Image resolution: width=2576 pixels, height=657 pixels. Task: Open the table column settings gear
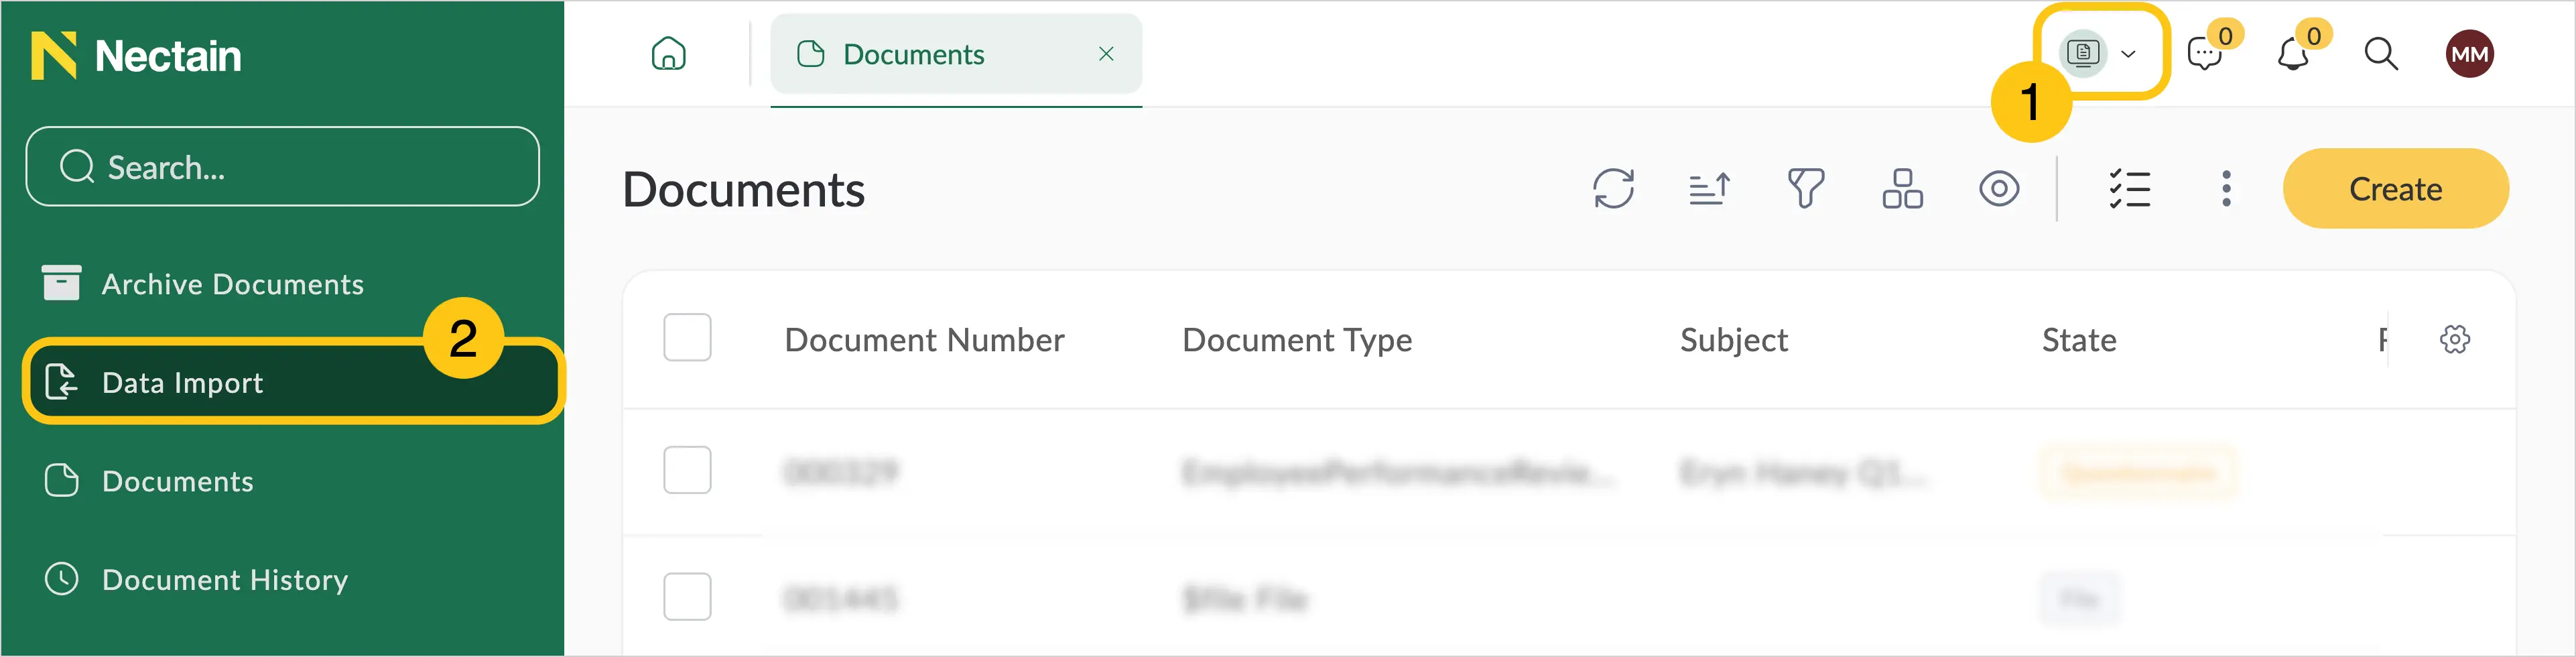click(2454, 340)
